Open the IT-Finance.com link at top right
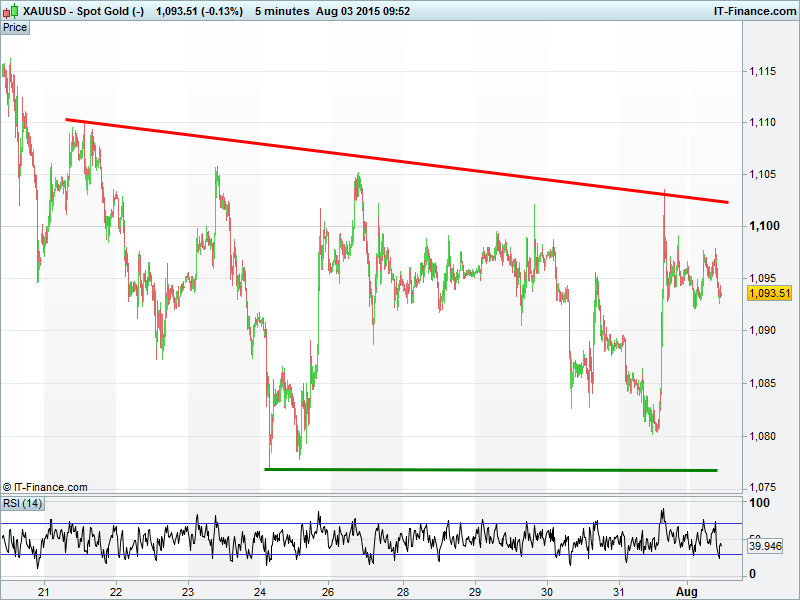Viewport: 800px width, 600px height. coord(753,11)
